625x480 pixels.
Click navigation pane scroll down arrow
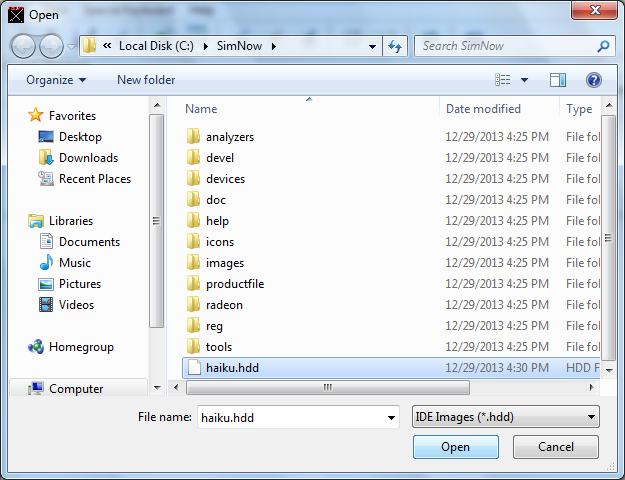click(x=157, y=388)
